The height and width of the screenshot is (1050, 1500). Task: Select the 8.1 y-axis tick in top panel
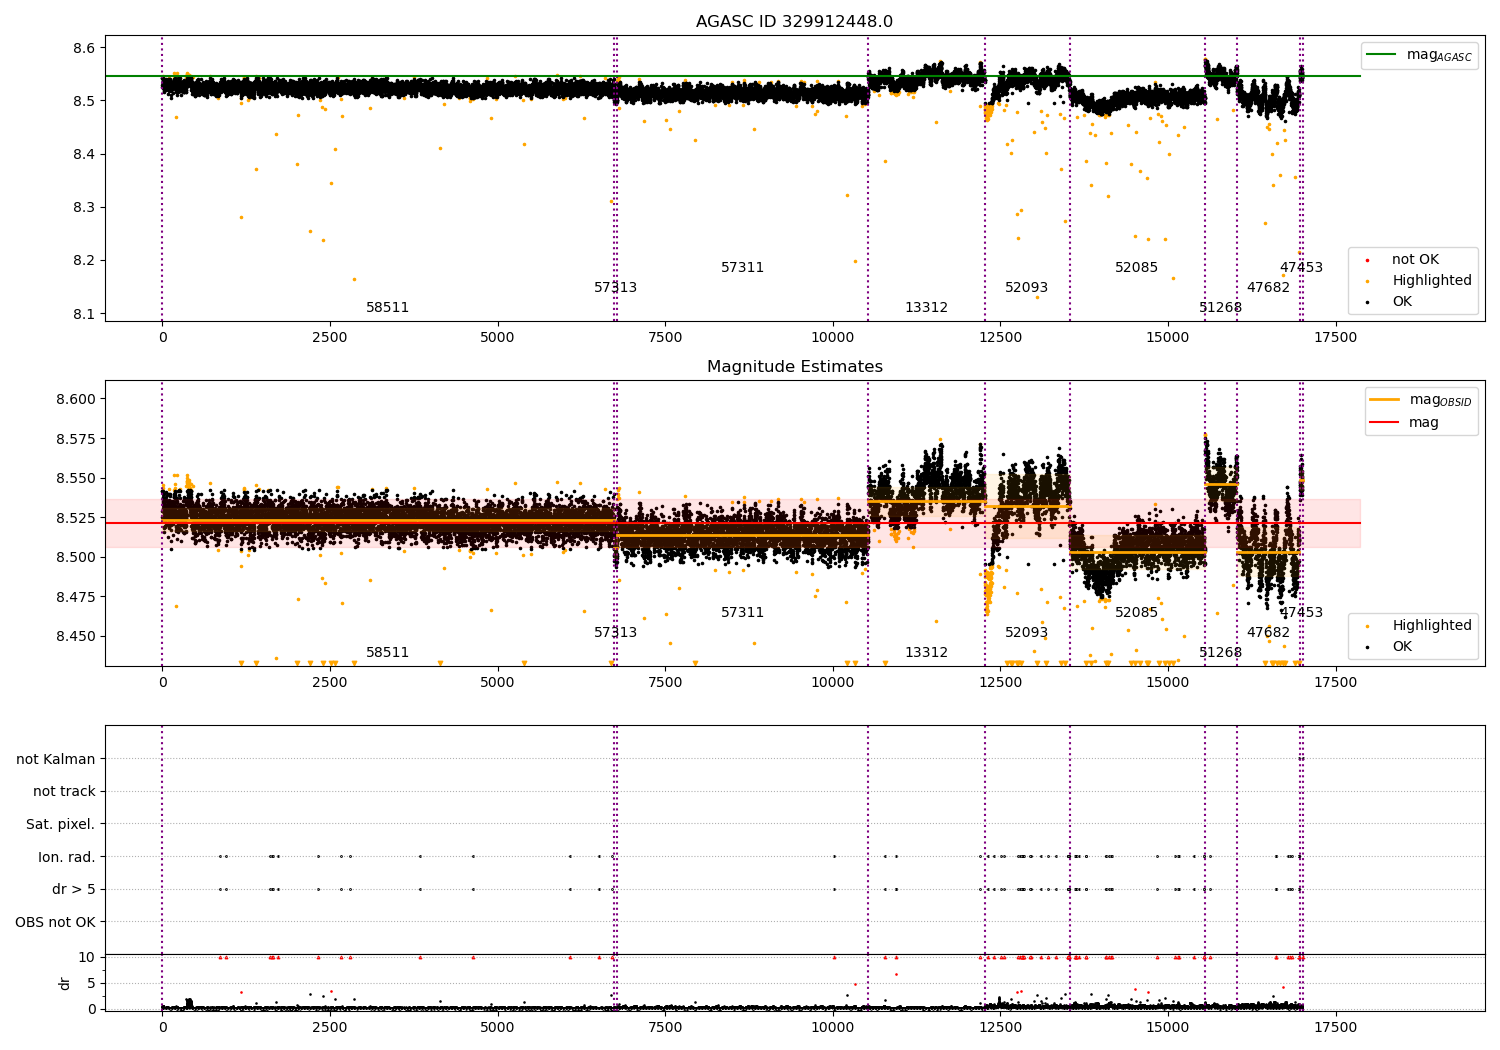coord(84,314)
